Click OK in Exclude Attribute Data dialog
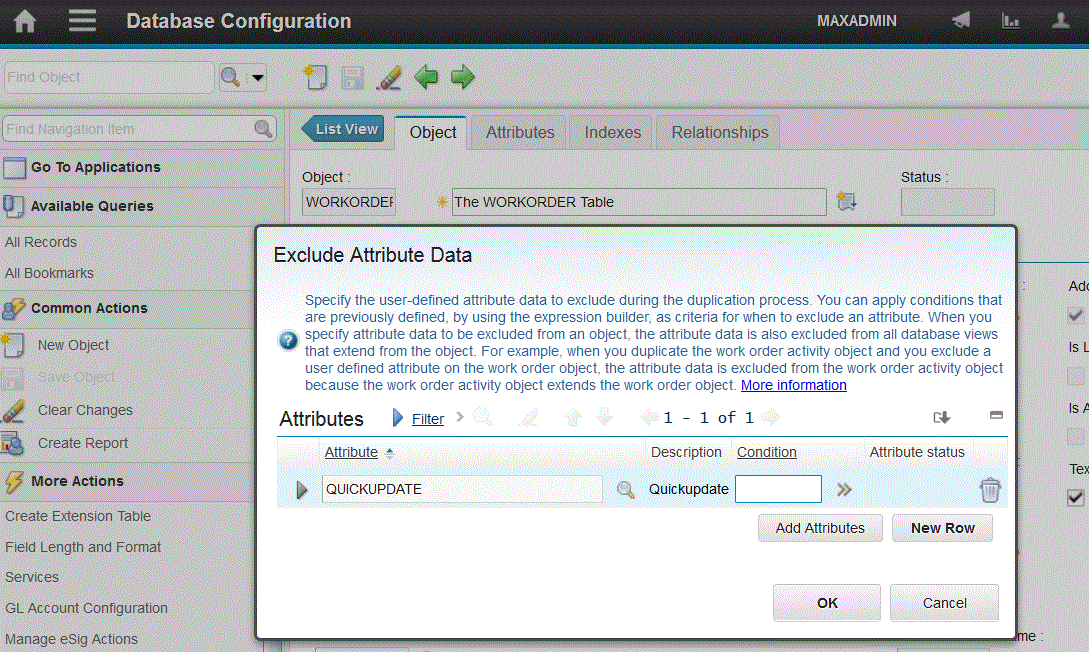The width and height of the screenshot is (1089, 652). [x=826, y=603]
